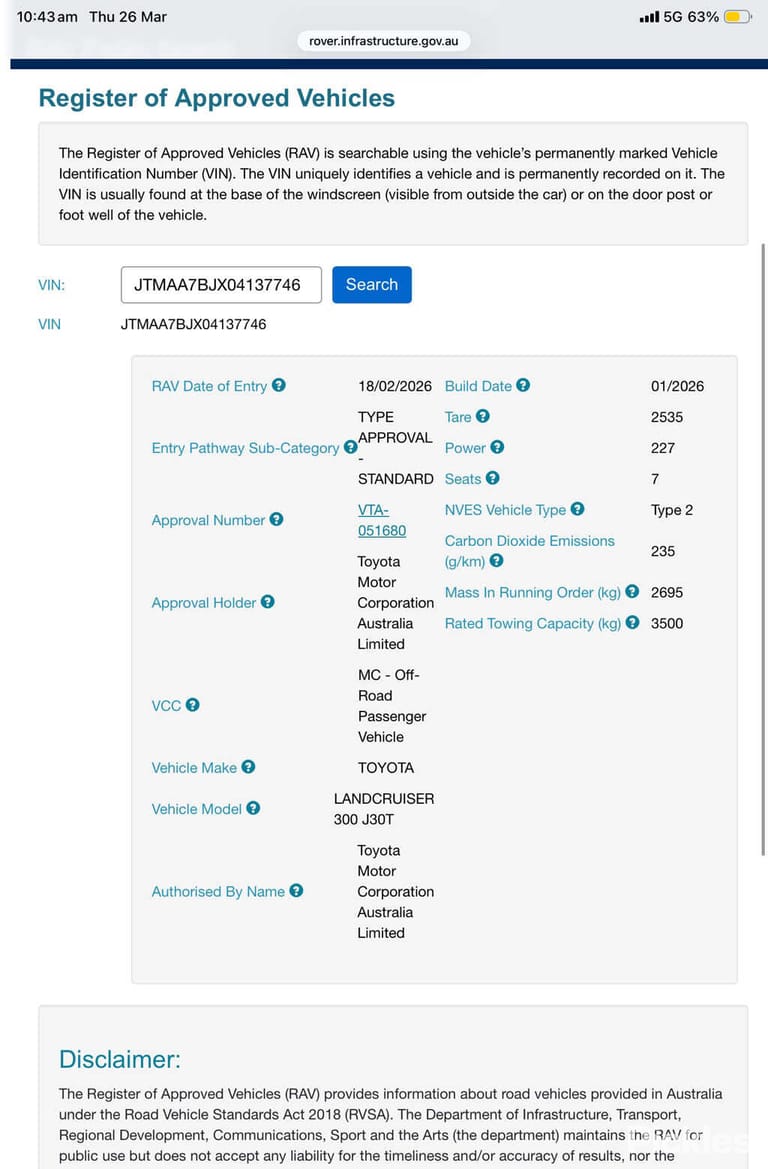Click the Tare help icon
Screen dimensions: 768x1169
pyautogui.click(x=483, y=416)
